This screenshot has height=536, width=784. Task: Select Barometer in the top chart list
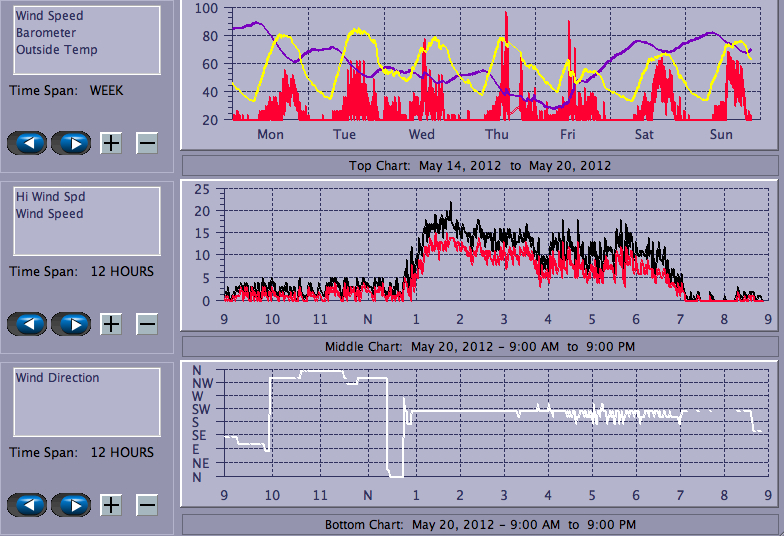tap(45, 33)
